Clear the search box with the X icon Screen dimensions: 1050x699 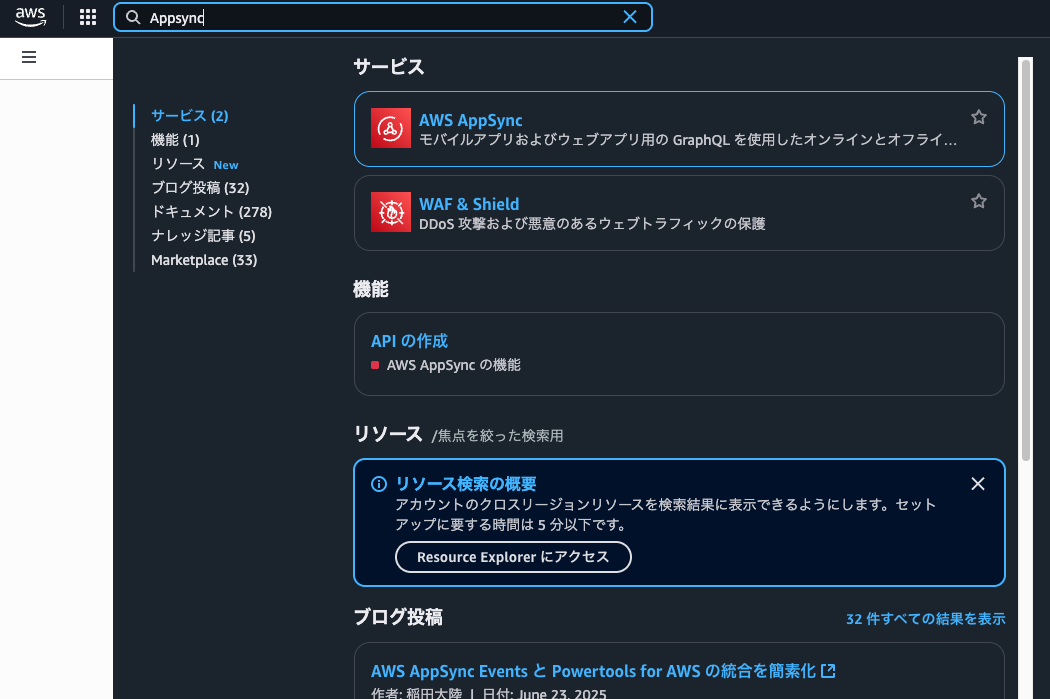coord(630,17)
